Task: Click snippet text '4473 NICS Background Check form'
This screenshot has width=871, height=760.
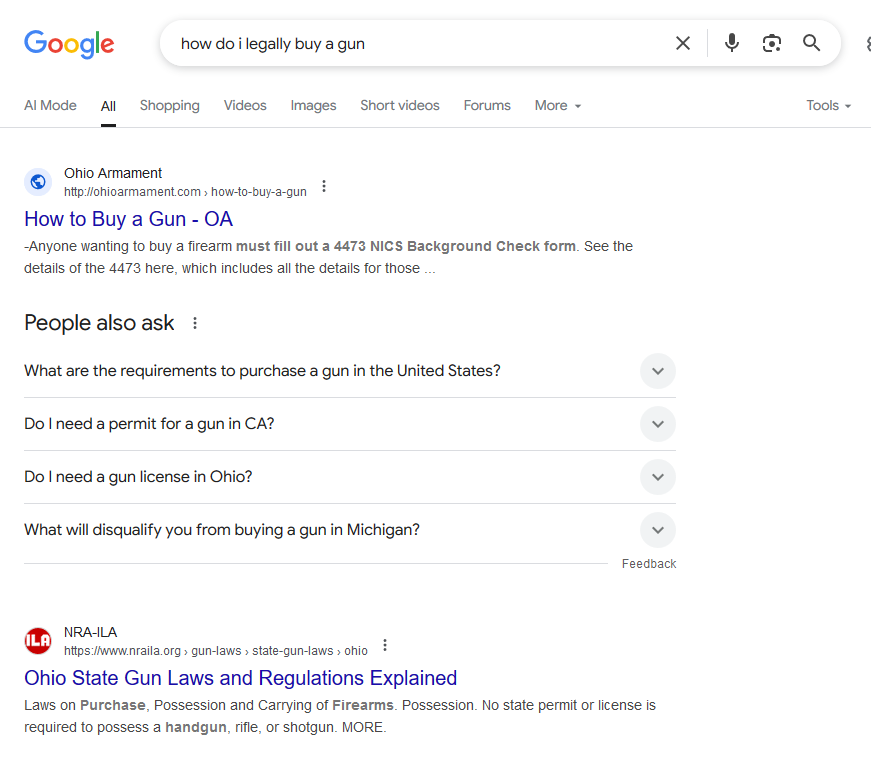Action: pyautogui.click(x=454, y=246)
